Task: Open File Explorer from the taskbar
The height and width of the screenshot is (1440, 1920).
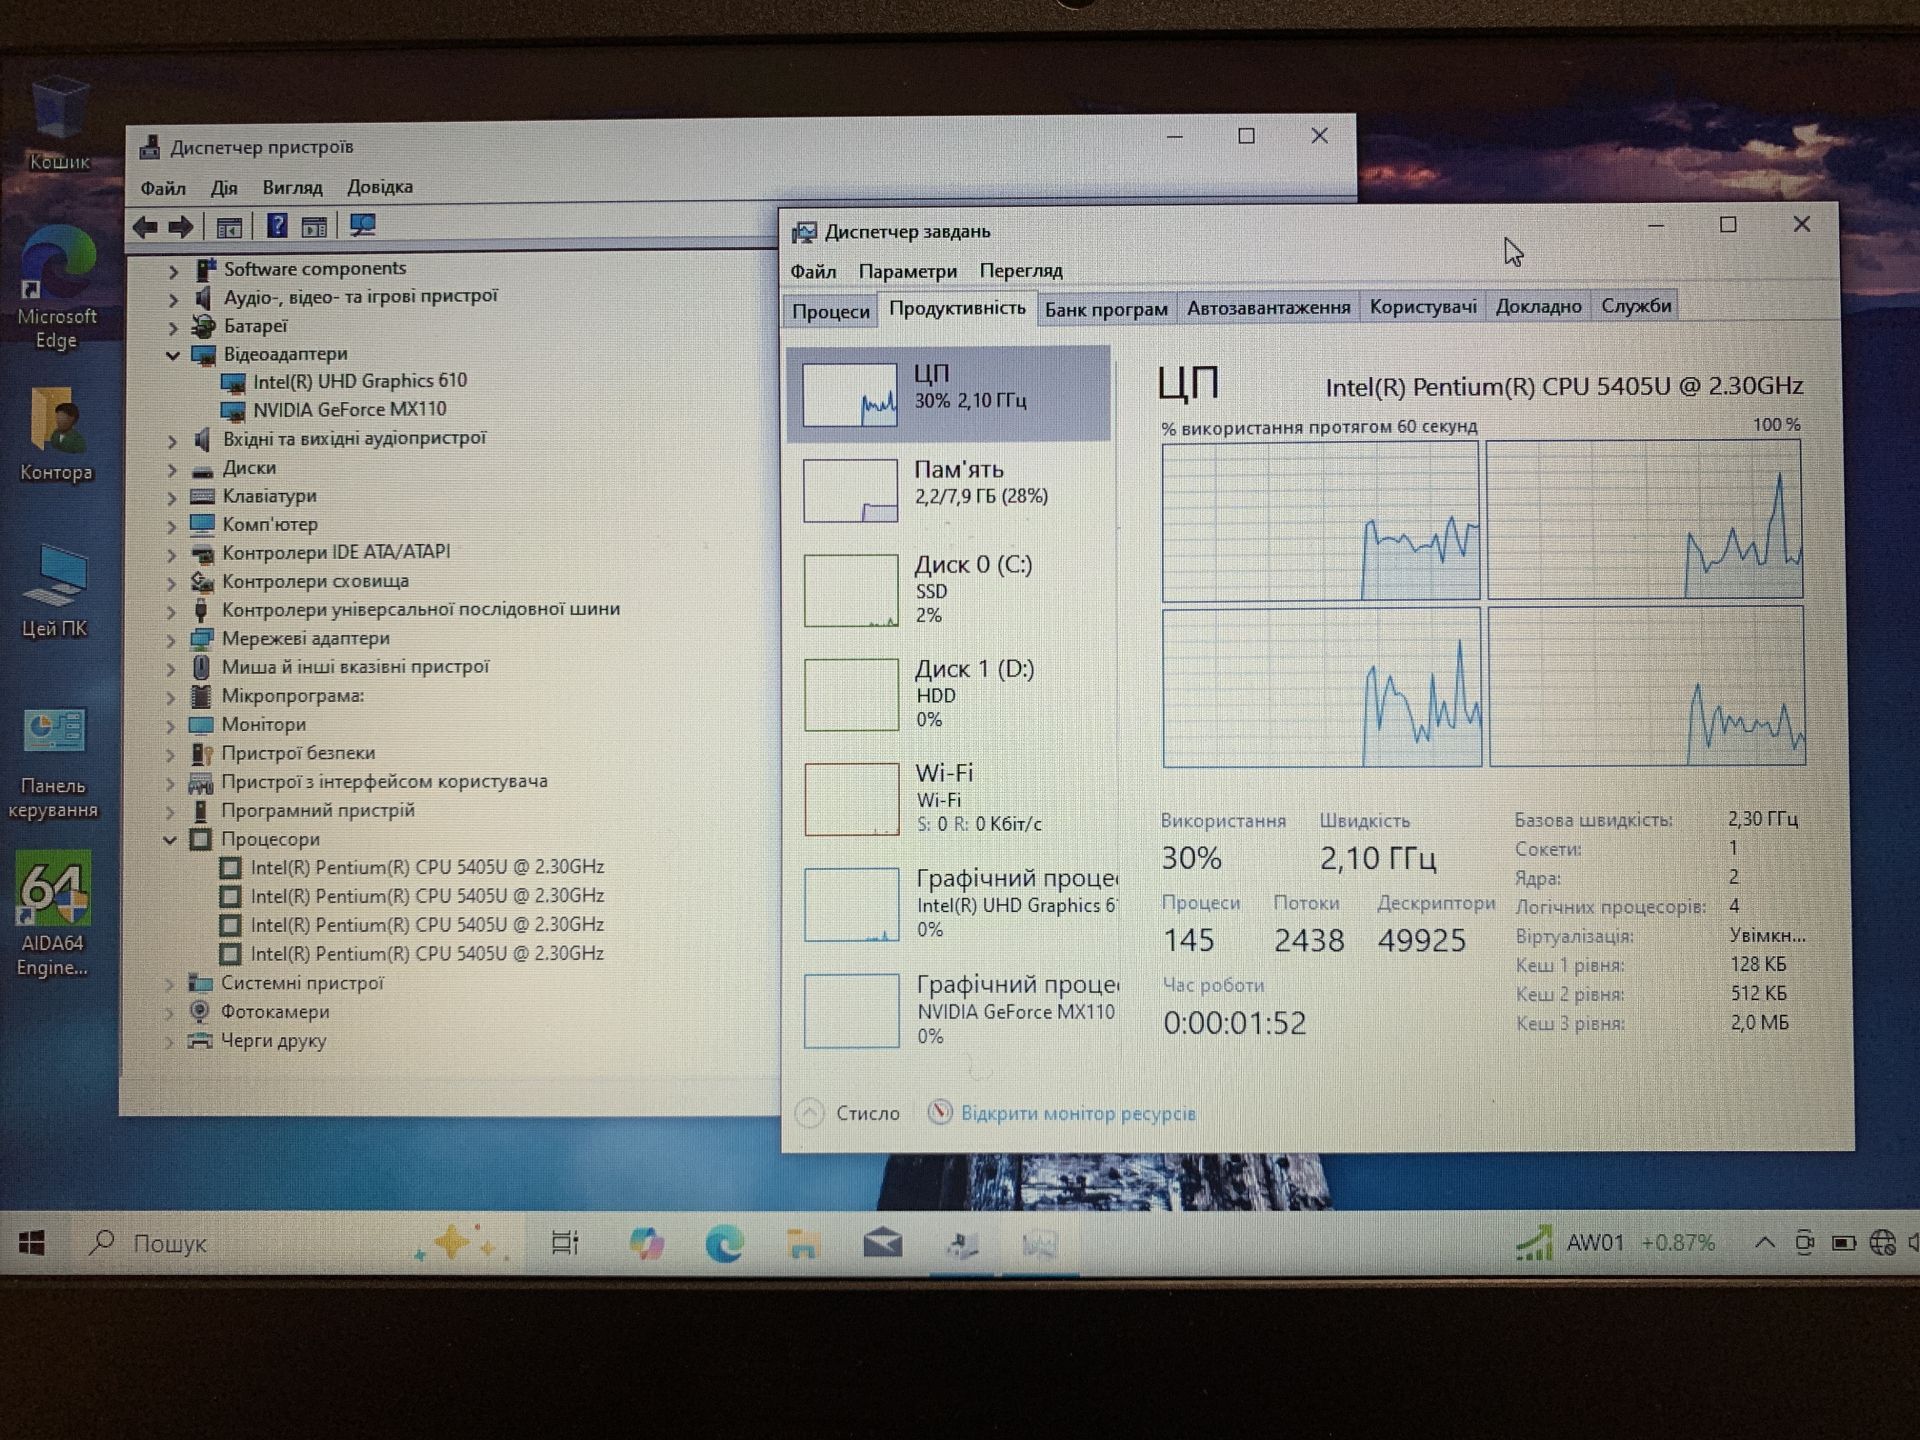Action: click(803, 1243)
